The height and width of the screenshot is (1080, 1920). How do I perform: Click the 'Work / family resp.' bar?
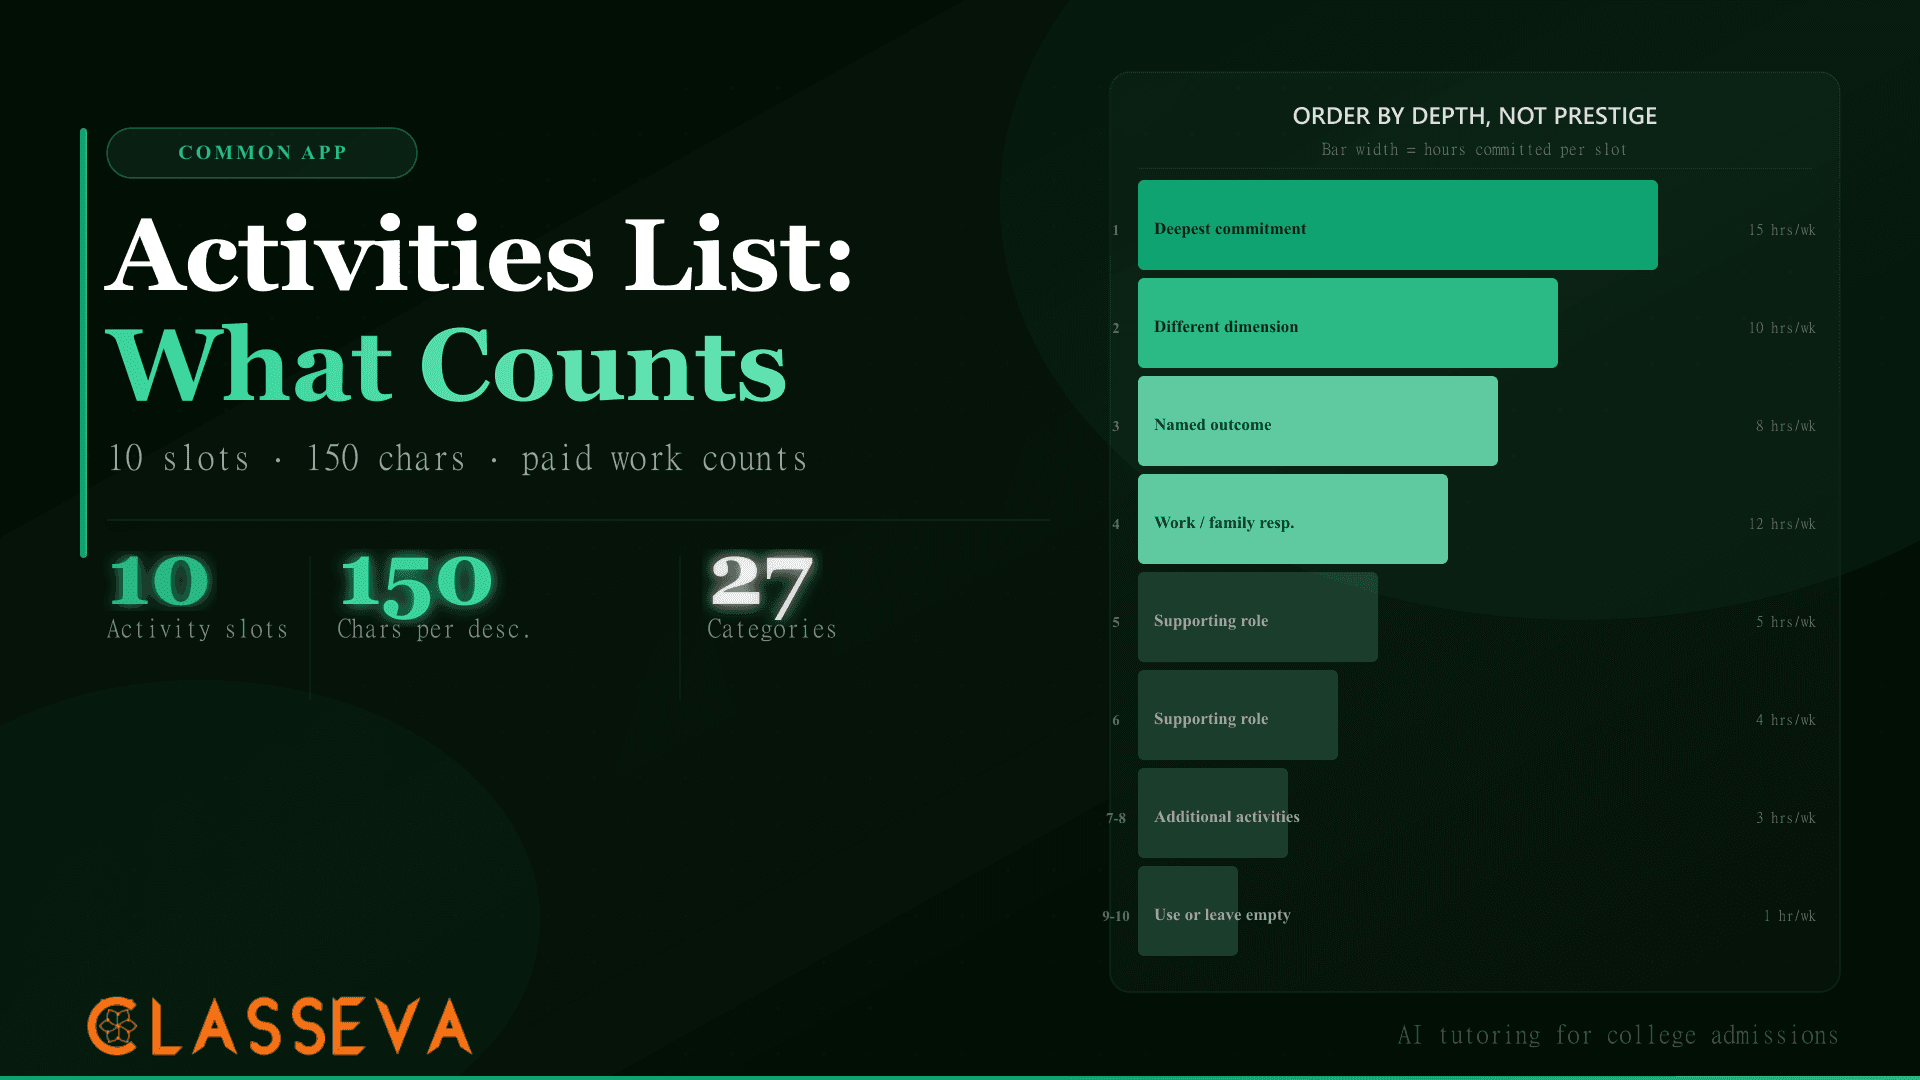1292,519
